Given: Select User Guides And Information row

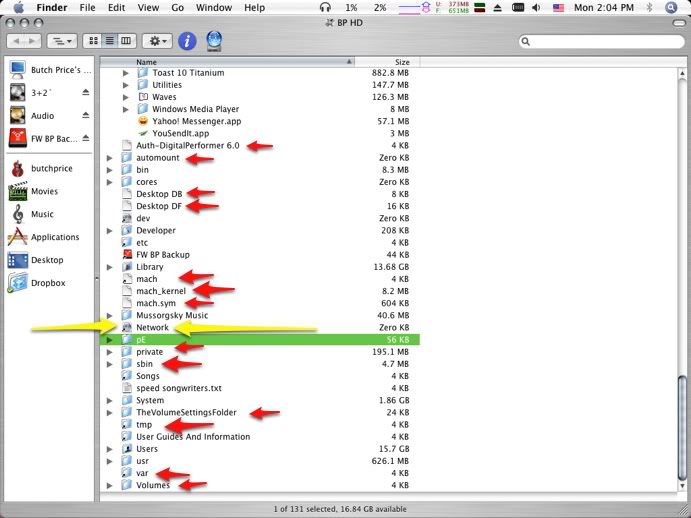Looking at the screenshot, I should 260,437.
